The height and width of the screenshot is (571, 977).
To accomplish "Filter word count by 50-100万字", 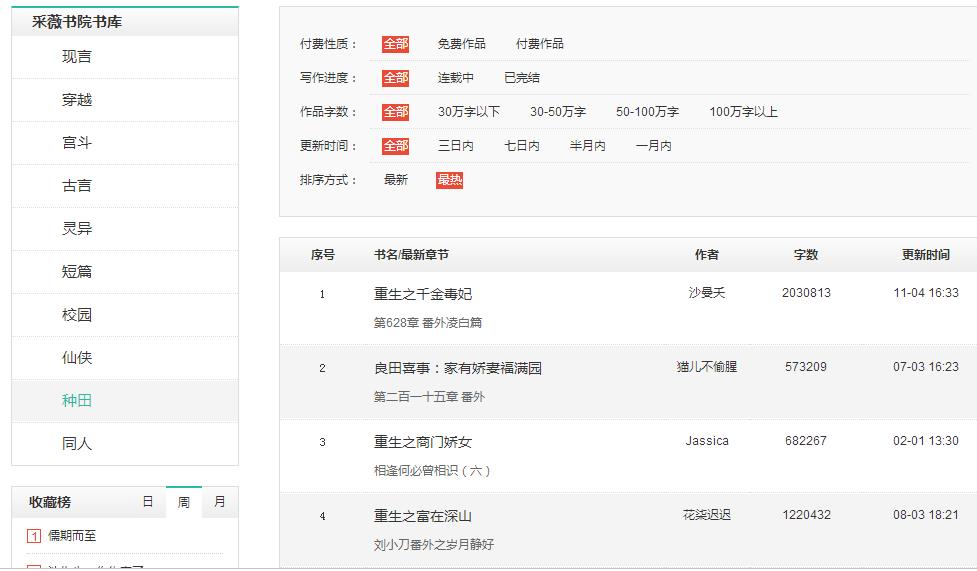I will [647, 112].
